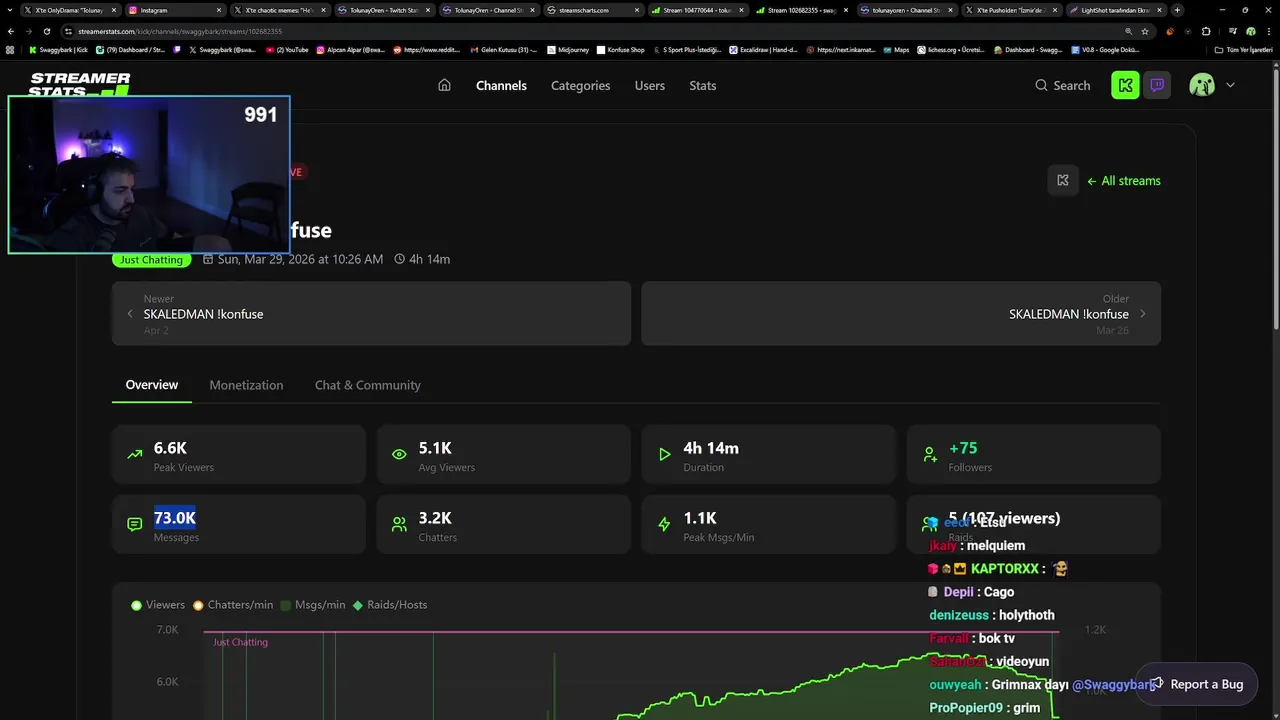Screen dimensions: 1280x720
Task: Click the Duration play icon
Action: click(664, 454)
